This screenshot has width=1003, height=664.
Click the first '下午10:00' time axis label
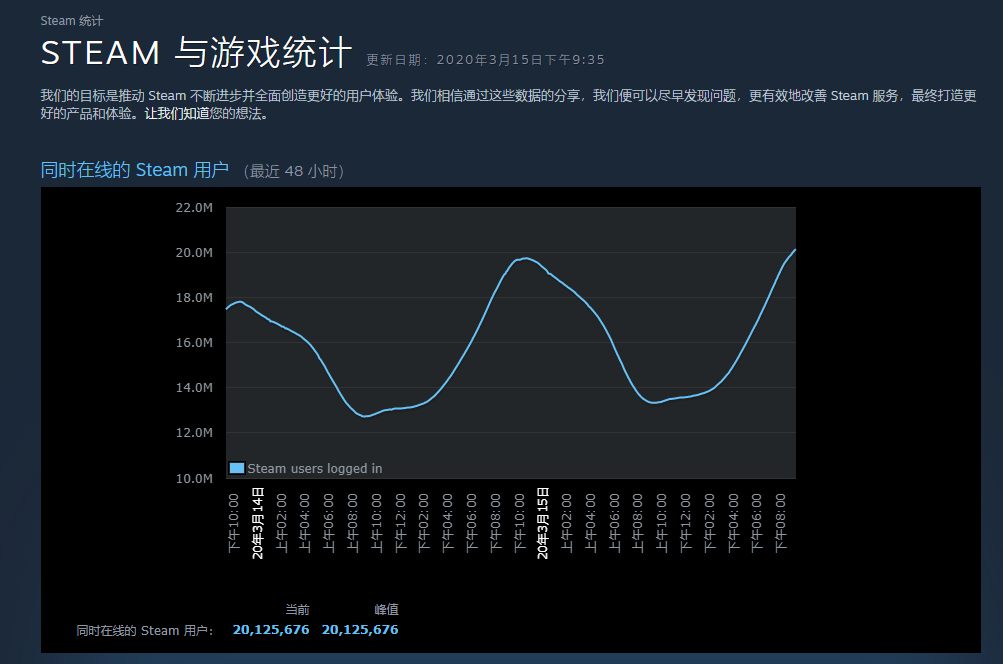coord(233,523)
